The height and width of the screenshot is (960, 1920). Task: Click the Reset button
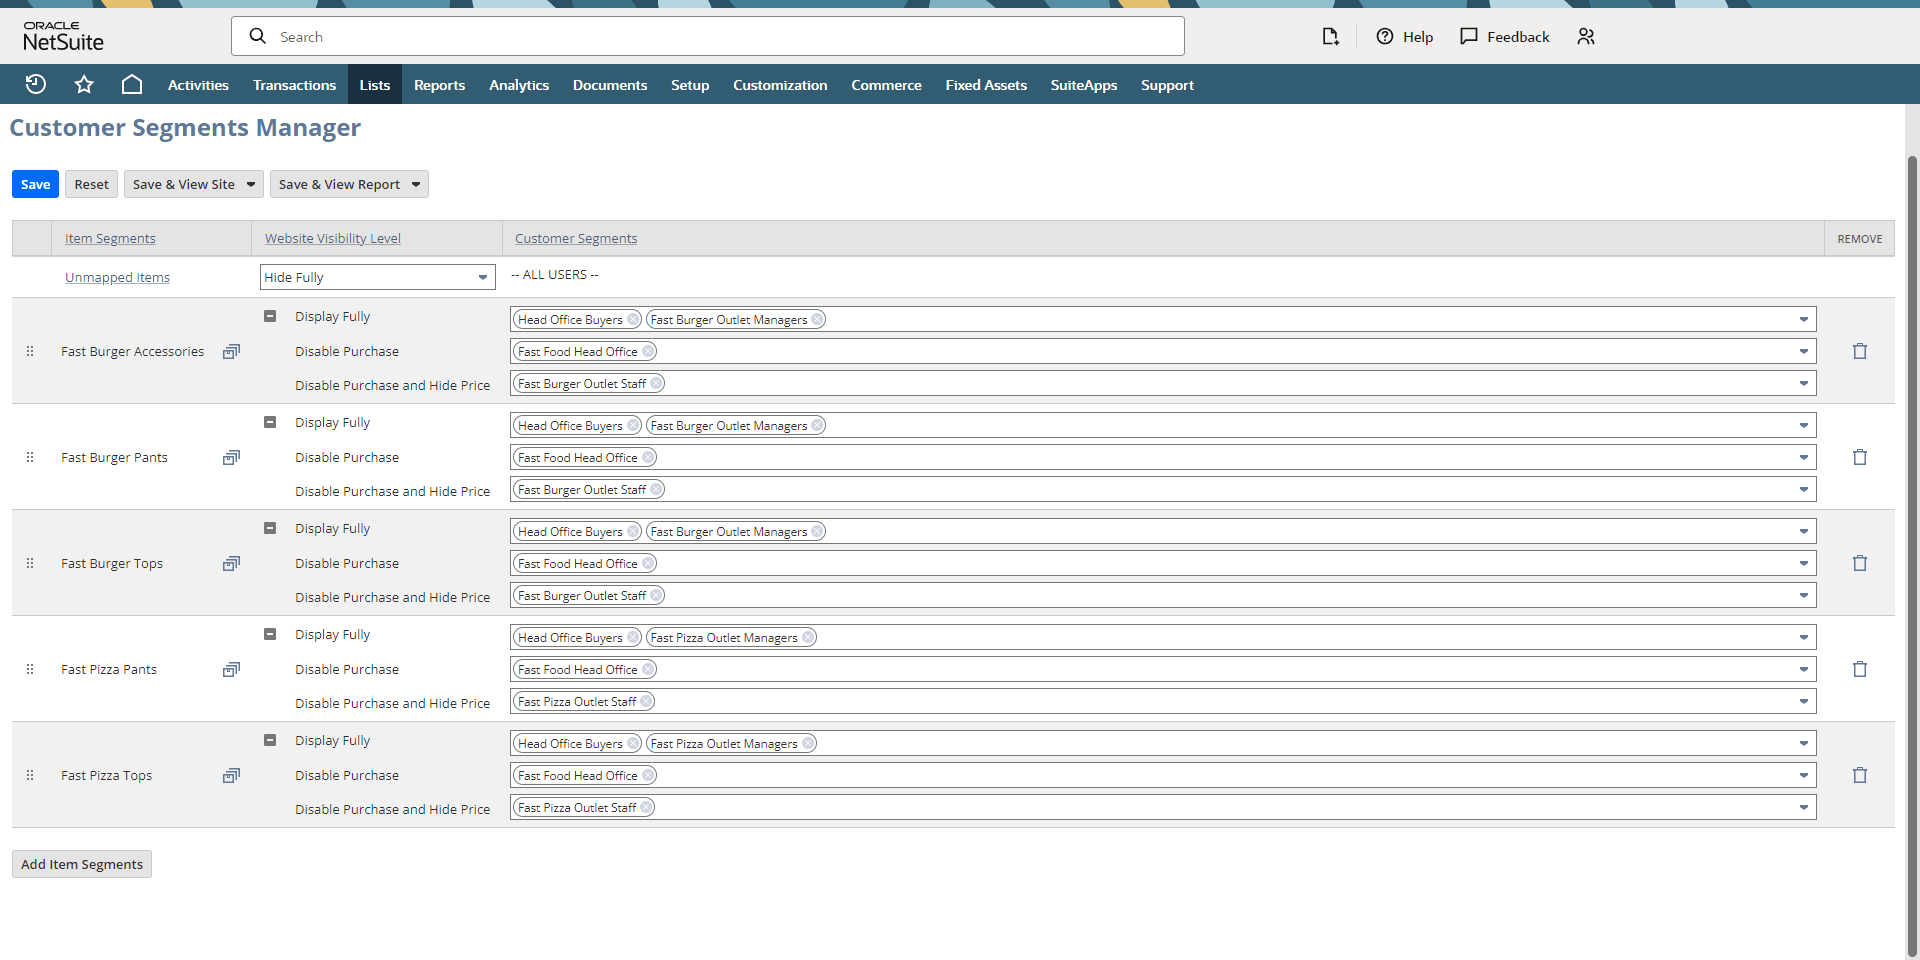[x=91, y=184]
